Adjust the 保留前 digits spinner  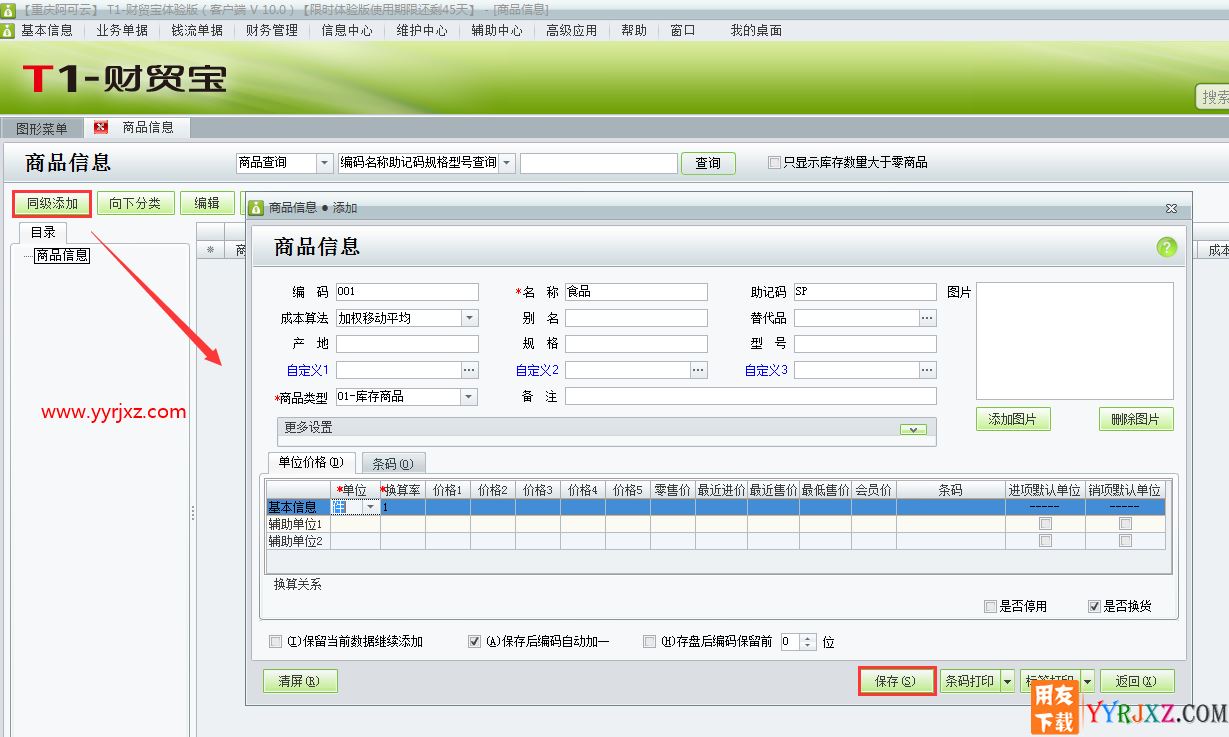point(808,642)
